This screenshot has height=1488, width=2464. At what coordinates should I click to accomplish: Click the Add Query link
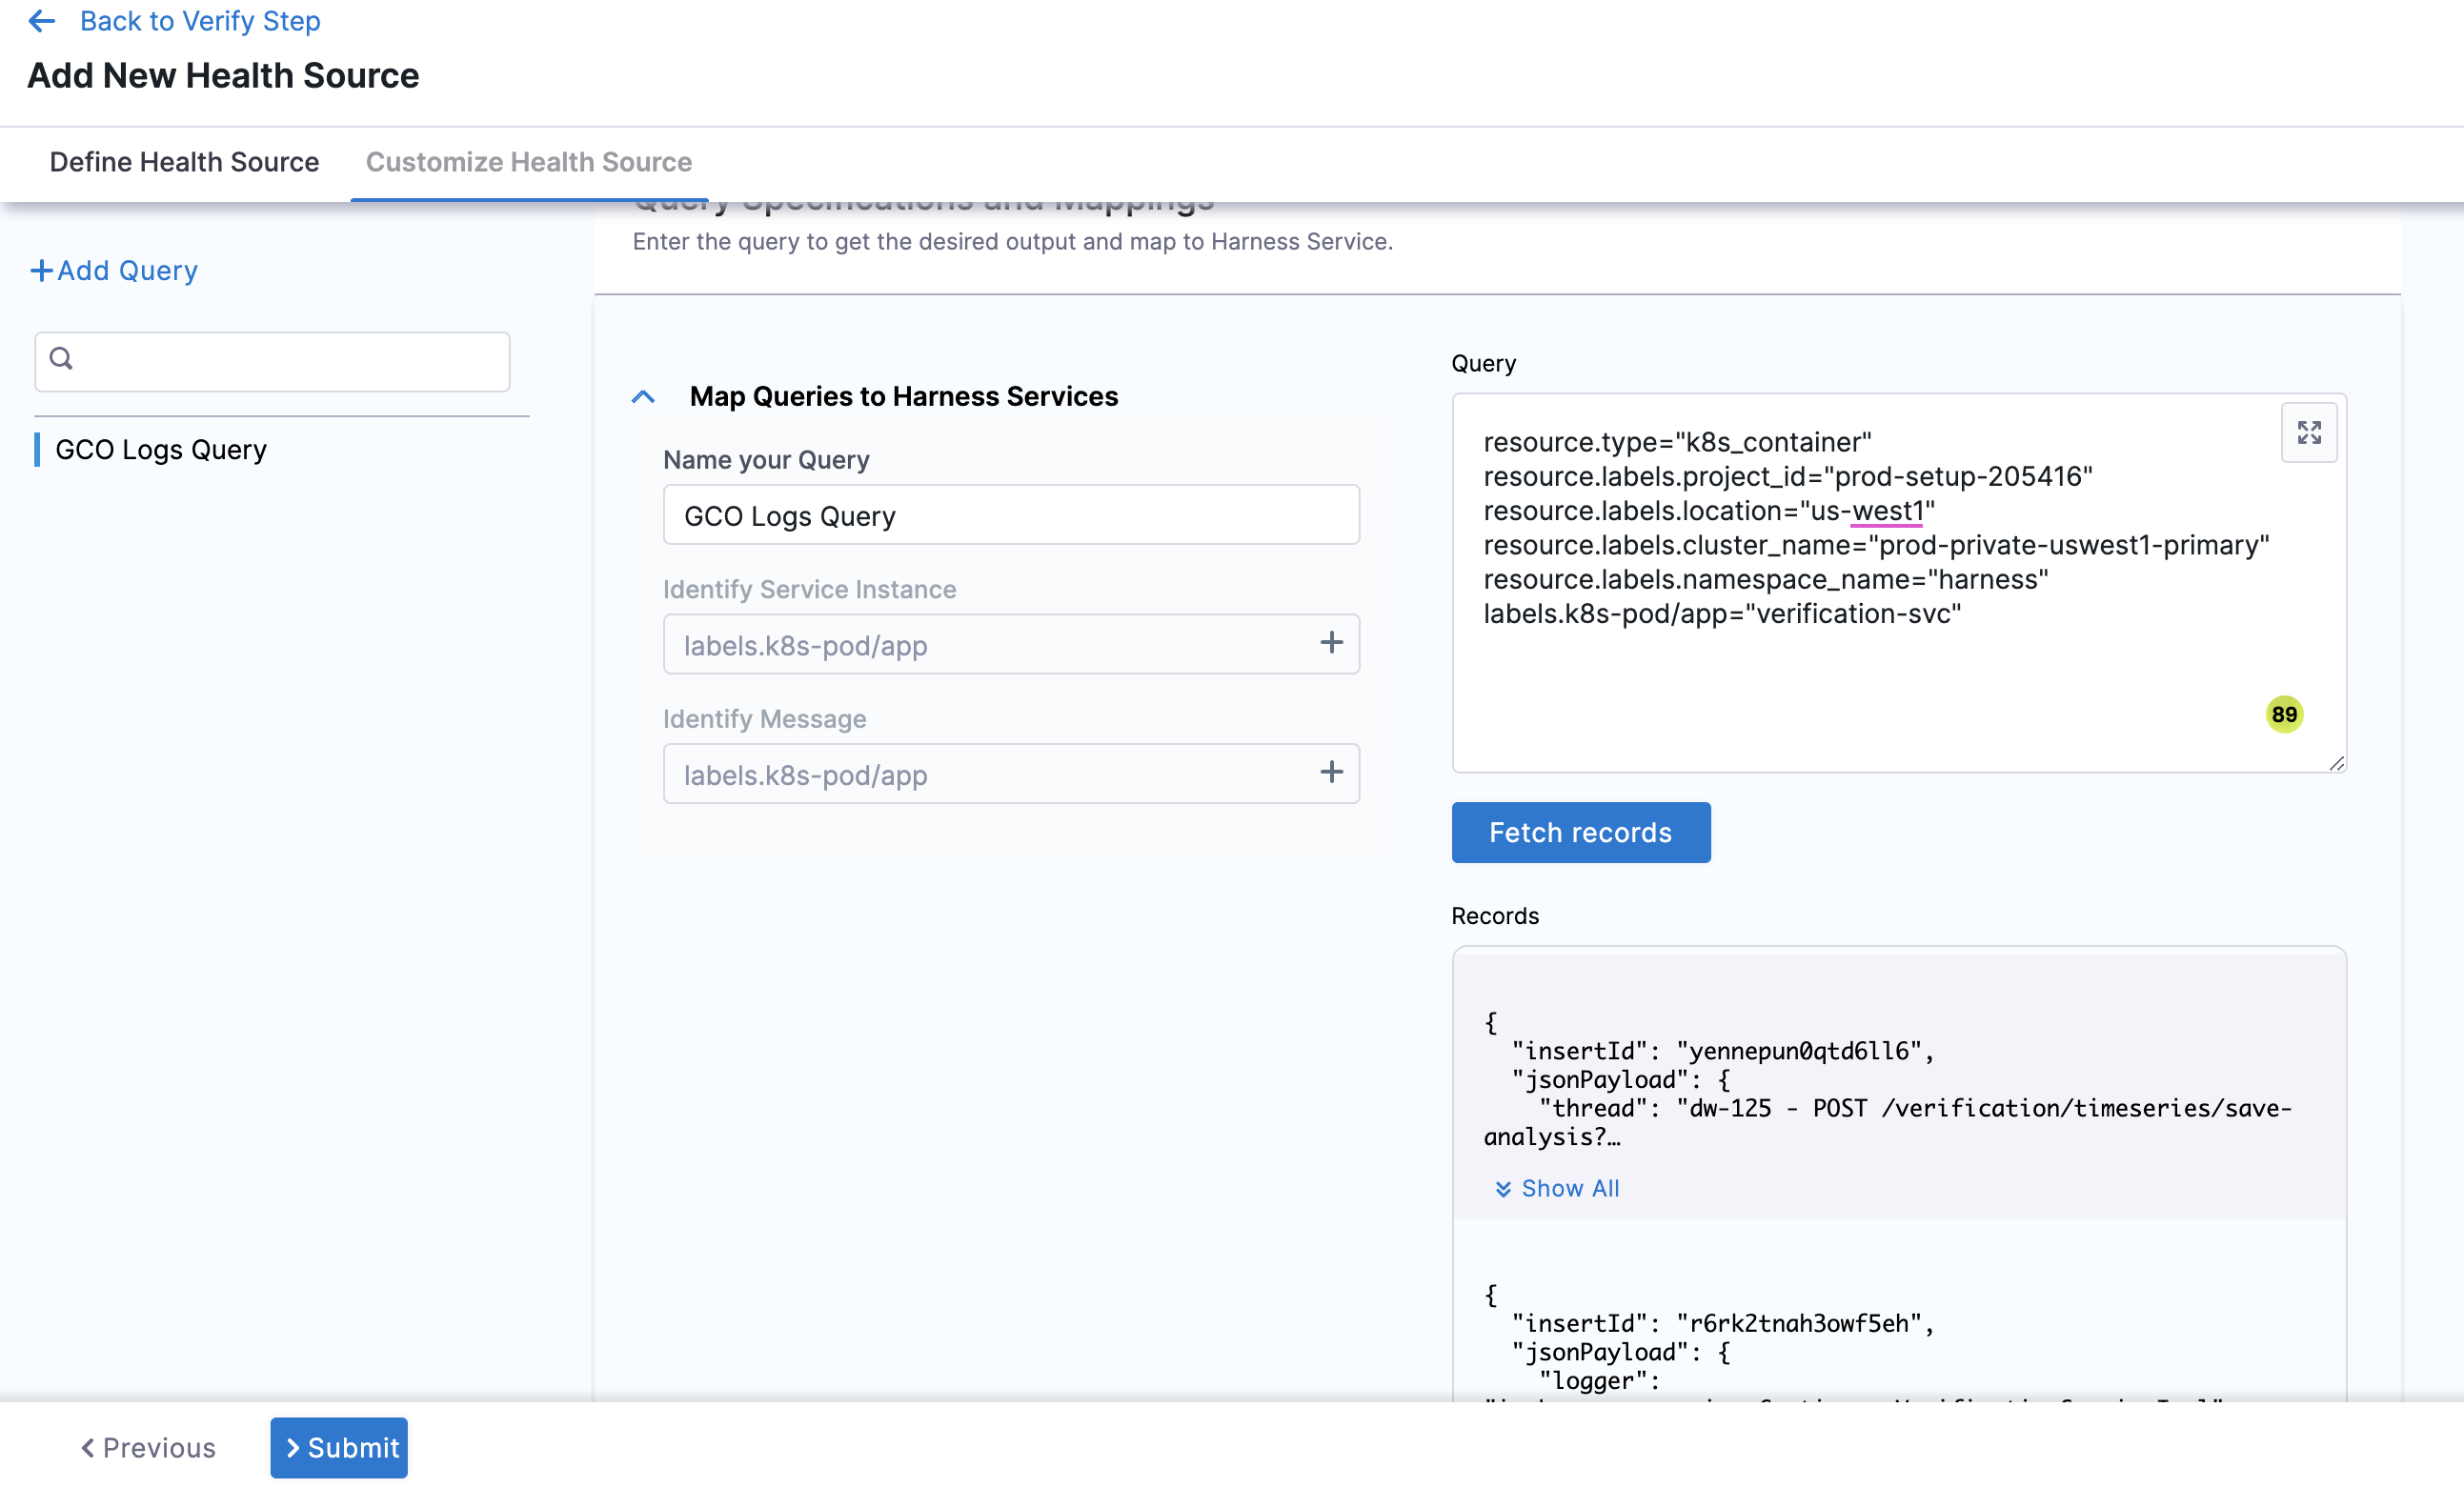115,271
